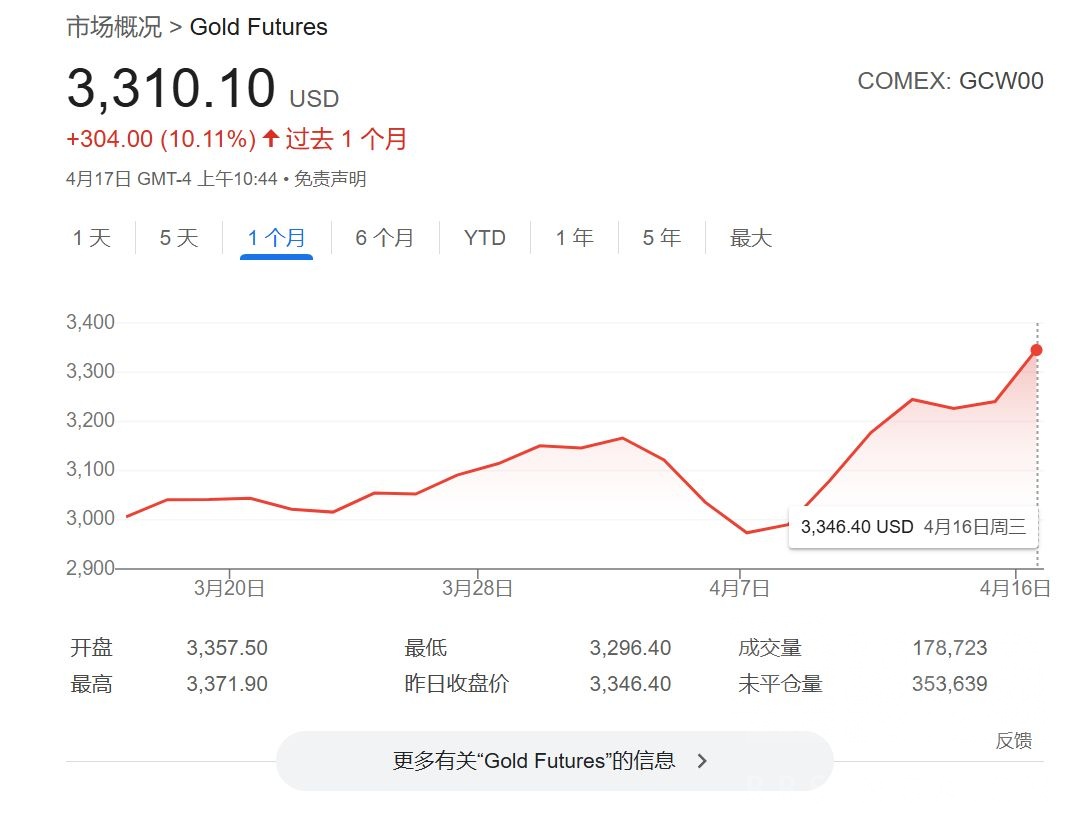Open the 6 个月 range tab

(384, 238)
